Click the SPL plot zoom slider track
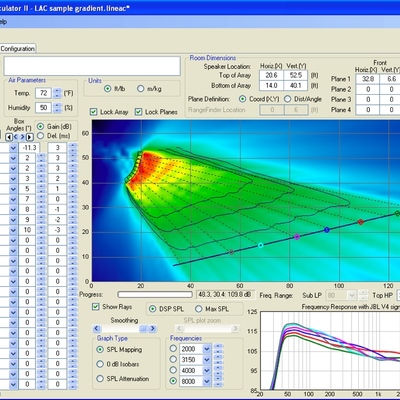 [207, 329]
